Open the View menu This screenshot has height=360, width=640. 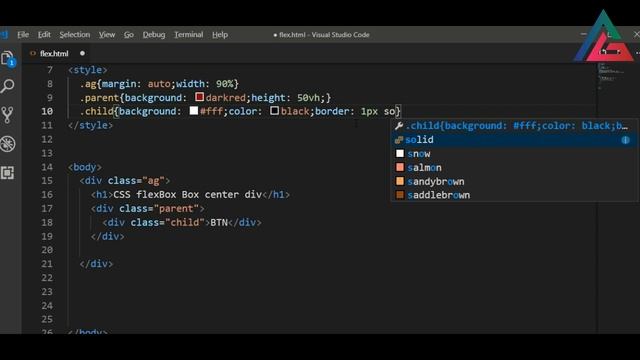point(107,35)
